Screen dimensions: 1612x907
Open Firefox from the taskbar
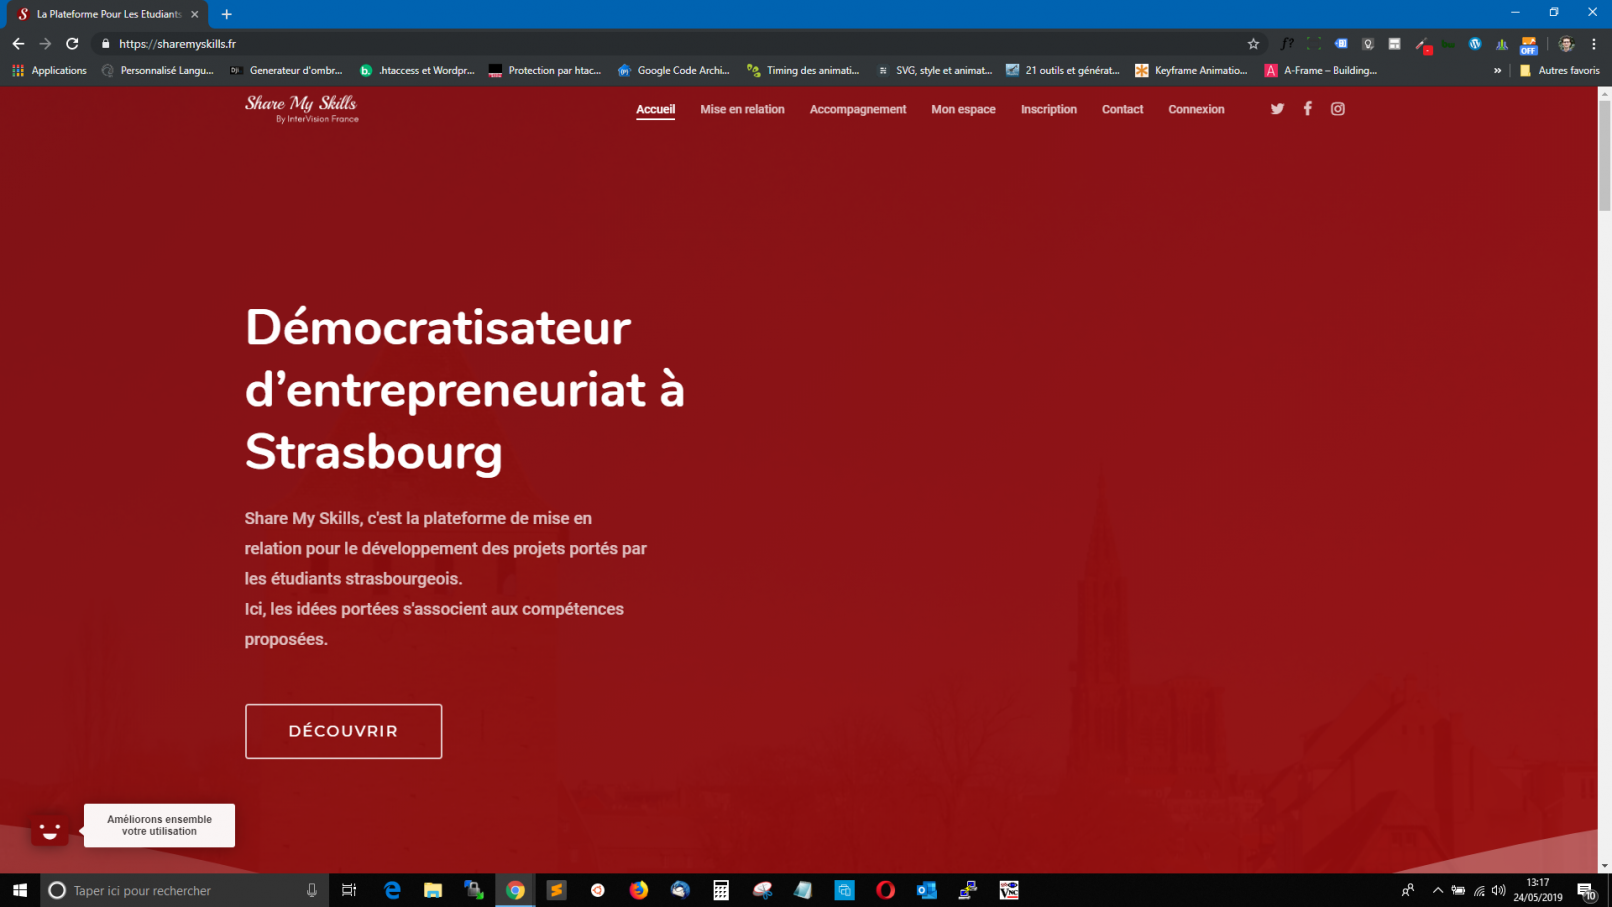[638, 890]
